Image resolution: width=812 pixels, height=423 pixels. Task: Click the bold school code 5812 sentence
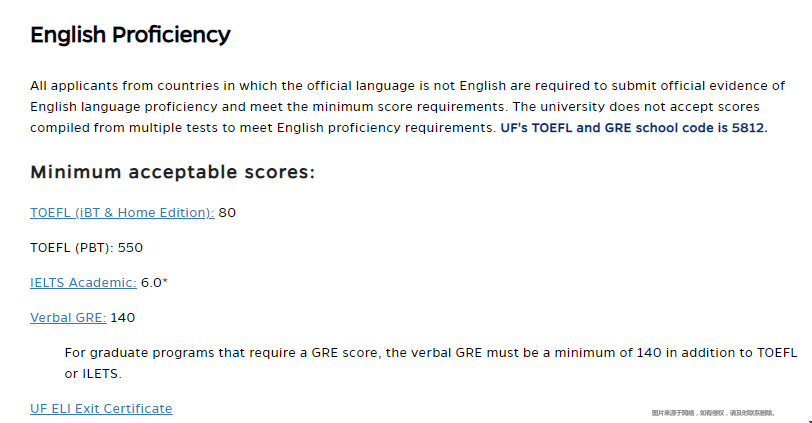tap(634, 128)
